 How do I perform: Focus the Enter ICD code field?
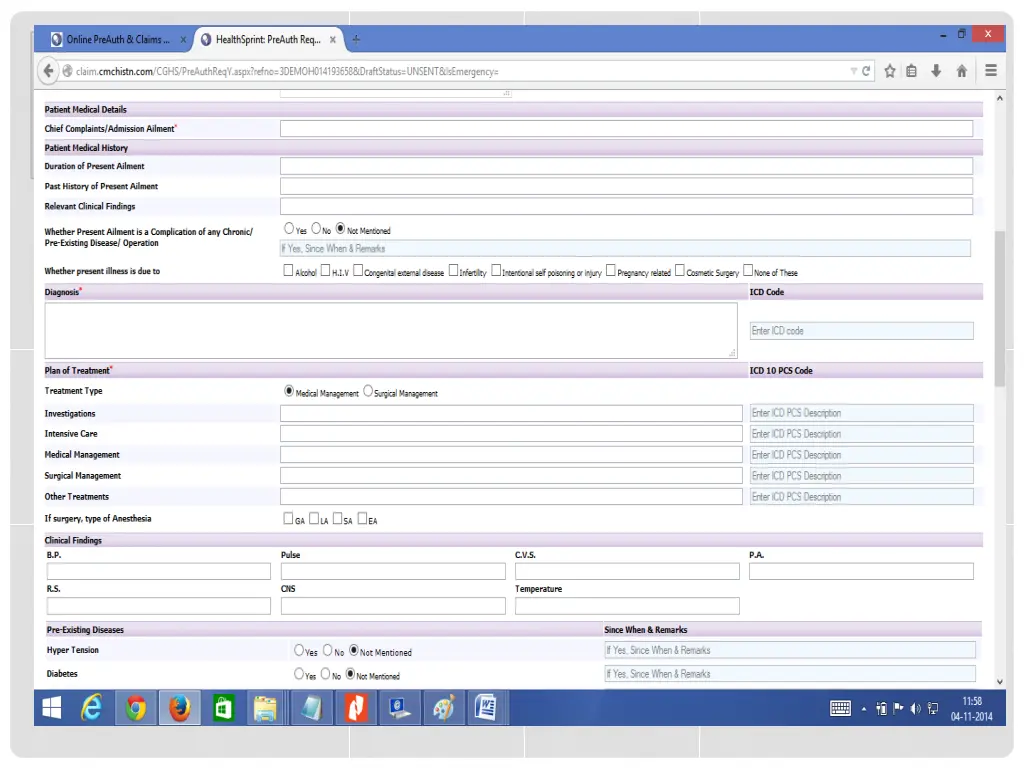coord(861,330)
